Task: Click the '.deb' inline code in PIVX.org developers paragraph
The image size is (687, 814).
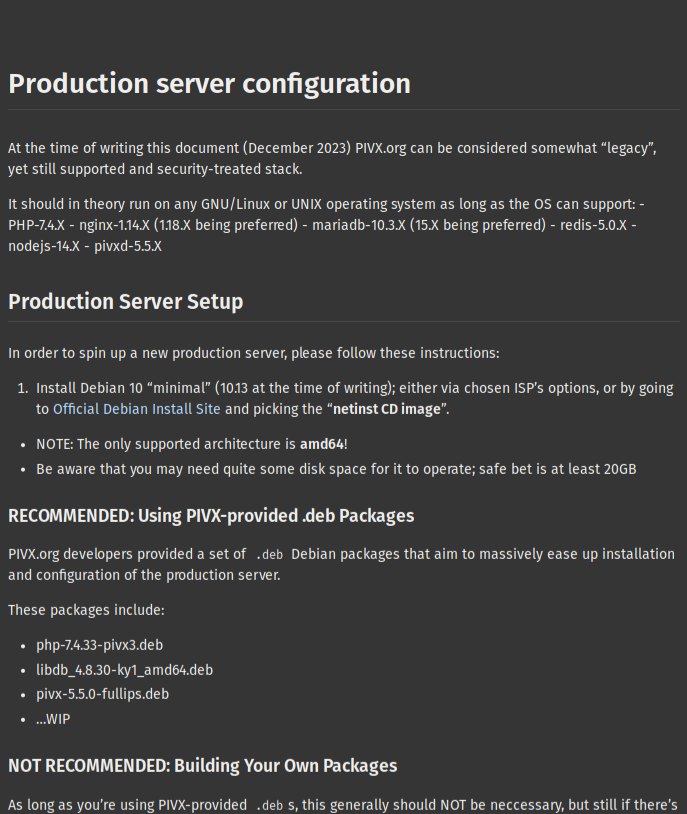Action: tap(270, 554)
